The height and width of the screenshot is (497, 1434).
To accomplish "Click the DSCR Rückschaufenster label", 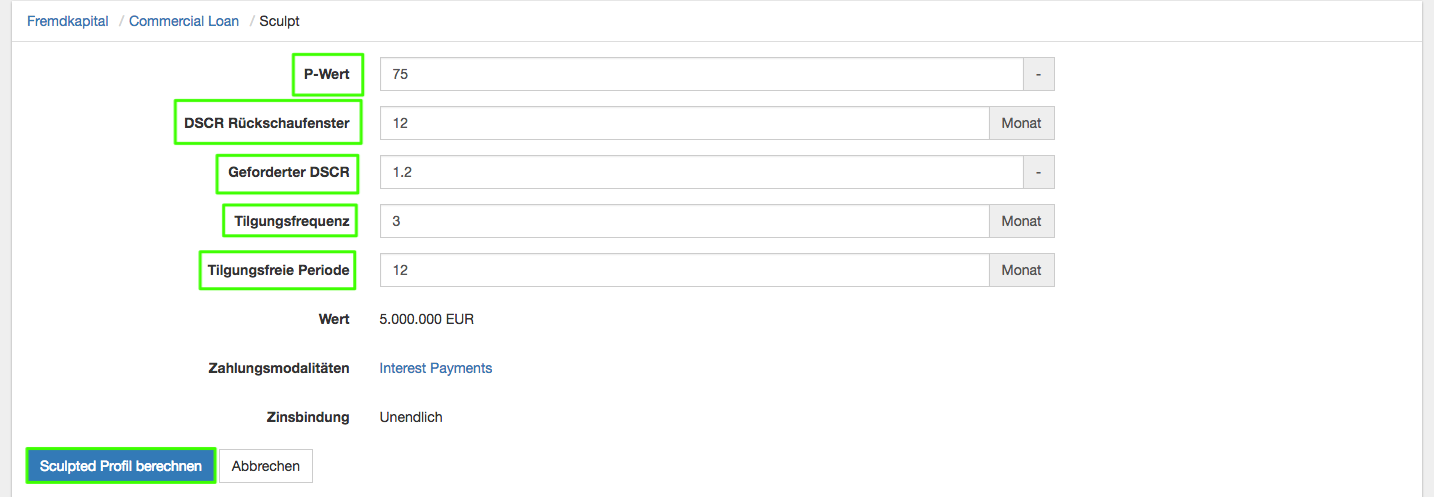I will [x=267, y=123].
